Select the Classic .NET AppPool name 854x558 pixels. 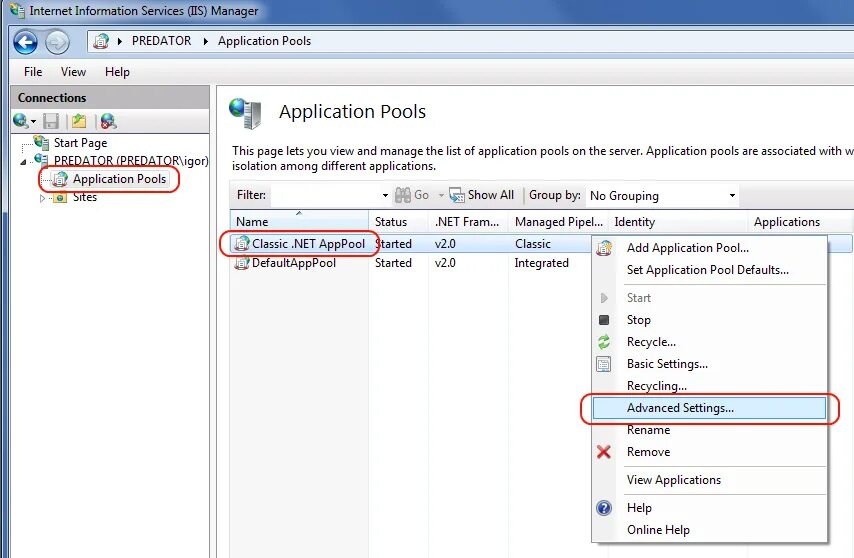point(308,244)
